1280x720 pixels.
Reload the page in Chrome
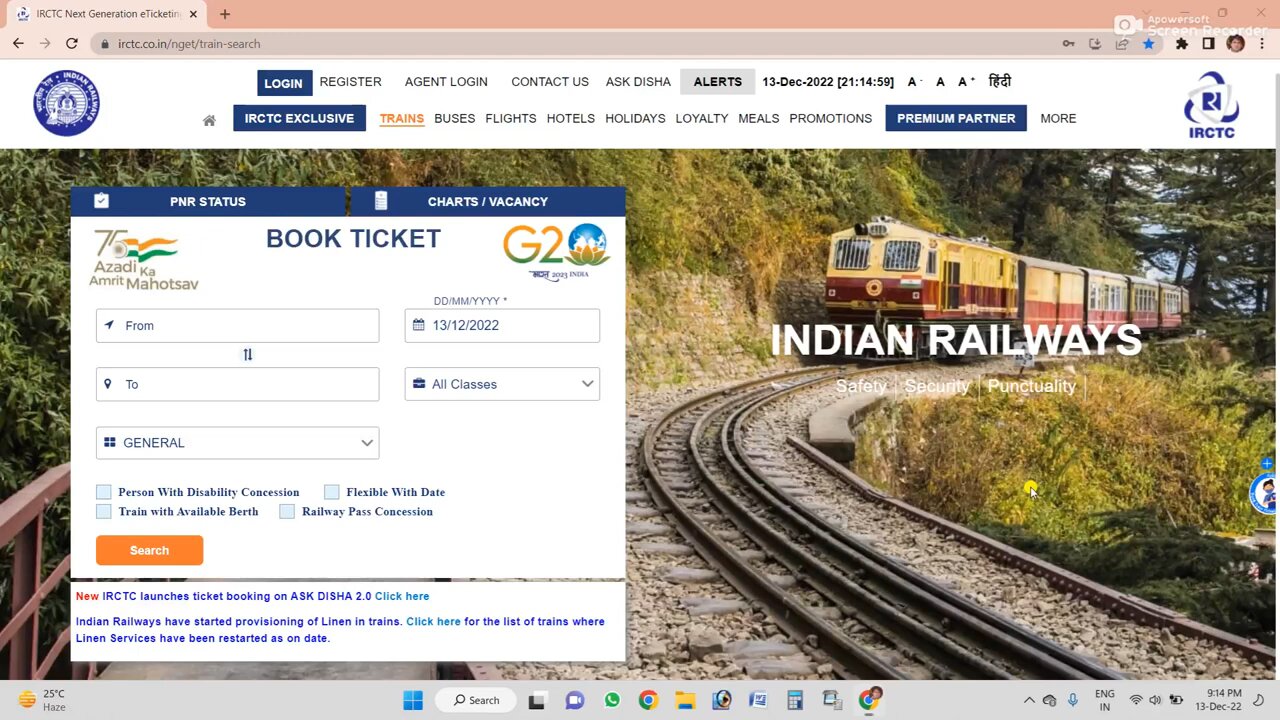(72, 44)
